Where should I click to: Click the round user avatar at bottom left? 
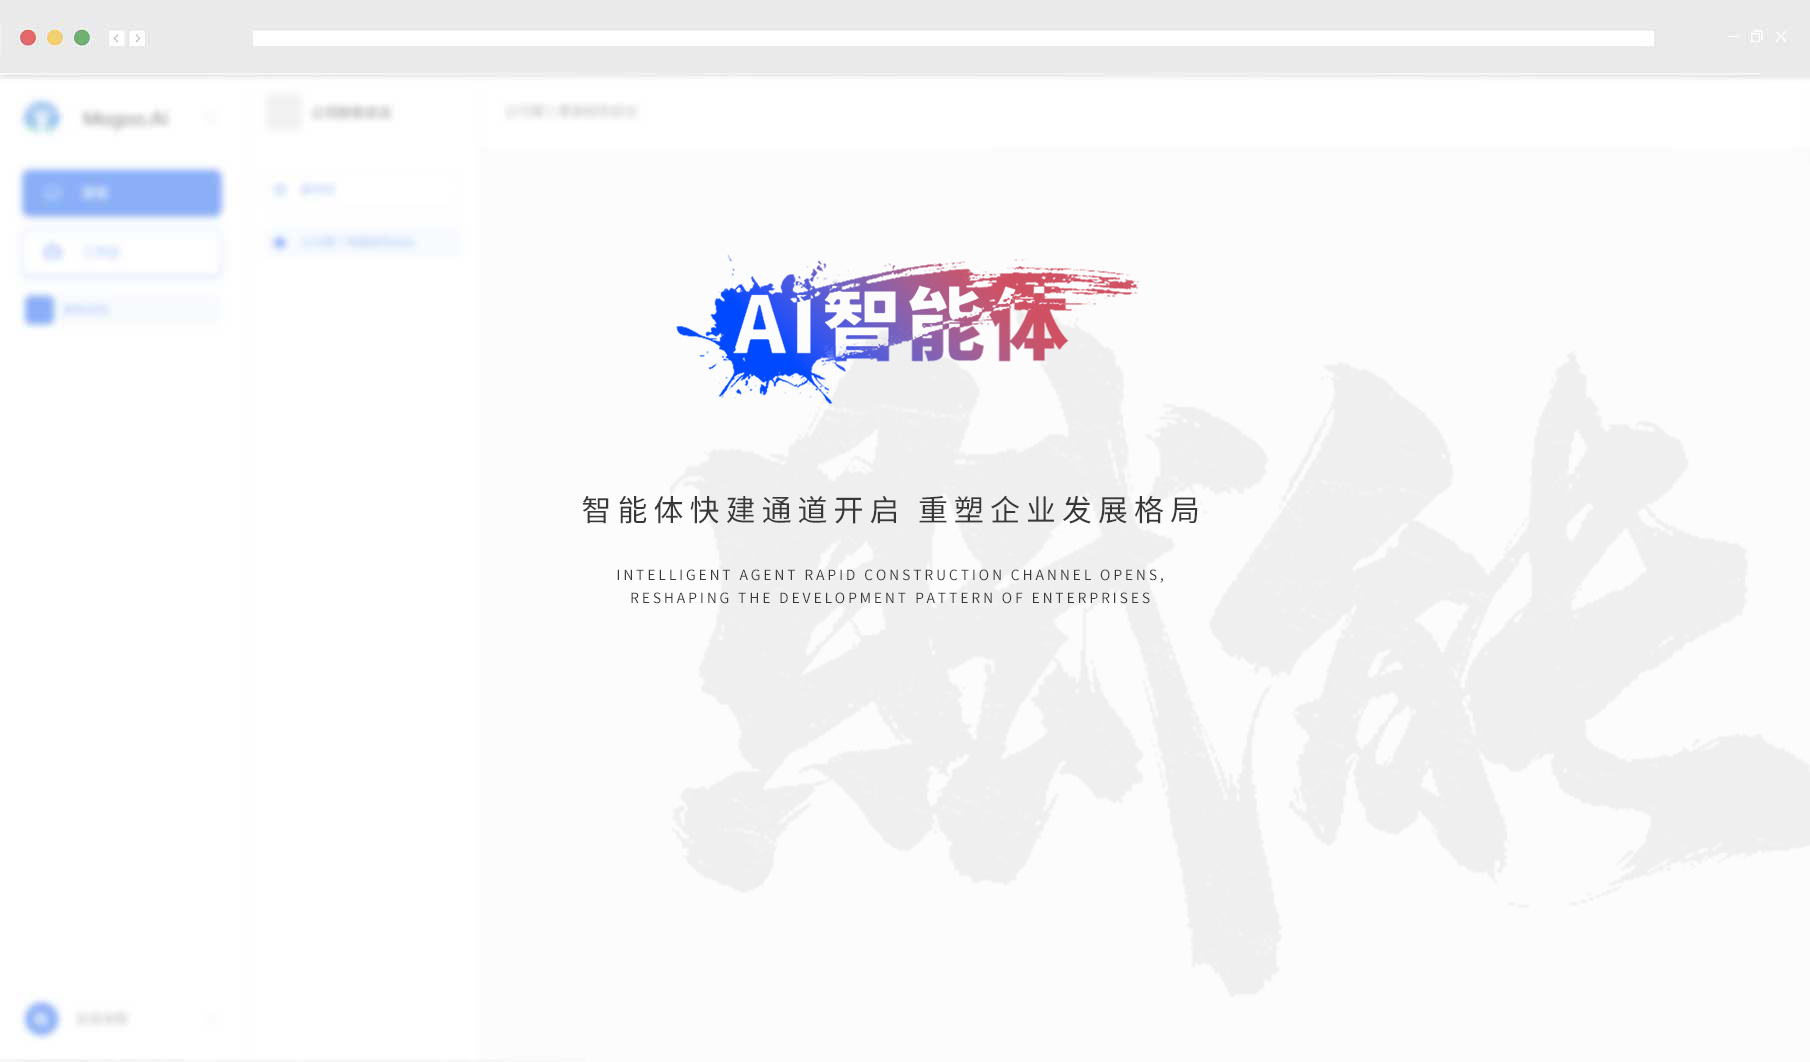[x=42, y=1019]
